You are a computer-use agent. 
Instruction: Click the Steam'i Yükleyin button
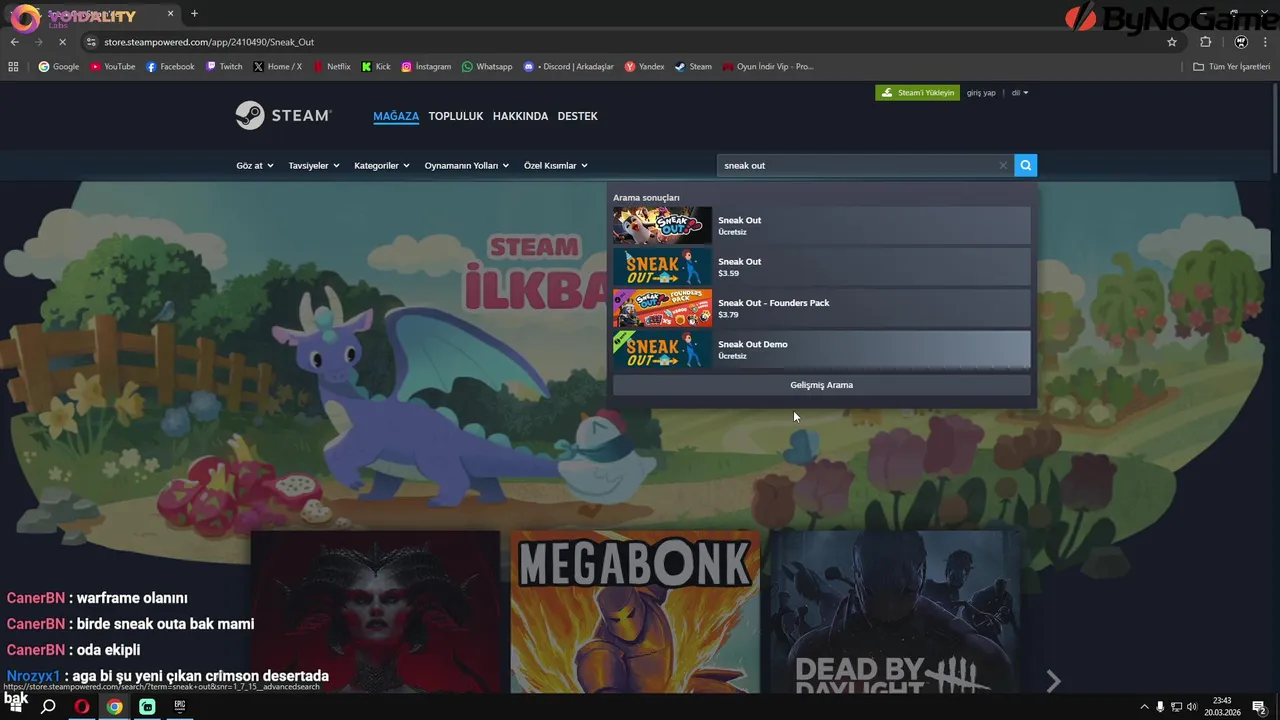pyautogui.click(x=917, y=93)
